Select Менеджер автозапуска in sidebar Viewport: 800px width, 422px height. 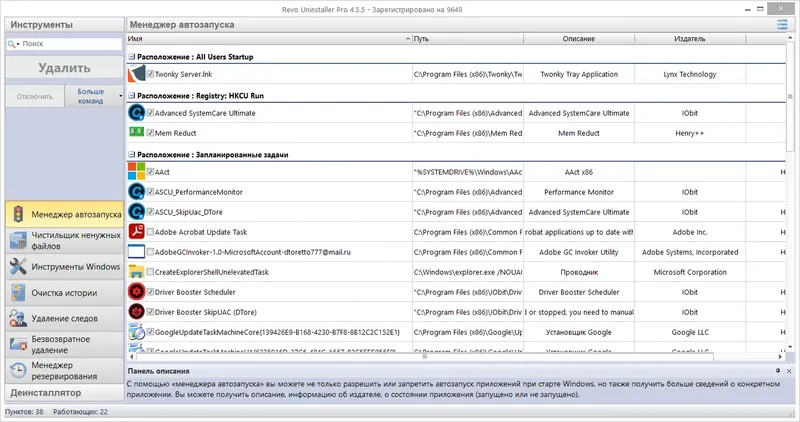[64, 214]
